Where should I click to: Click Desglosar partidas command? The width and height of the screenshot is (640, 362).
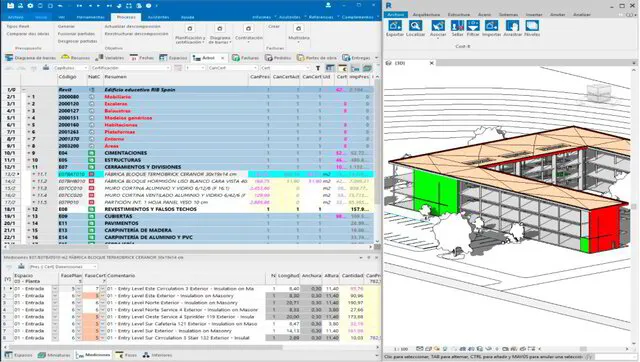click(78, 41)
